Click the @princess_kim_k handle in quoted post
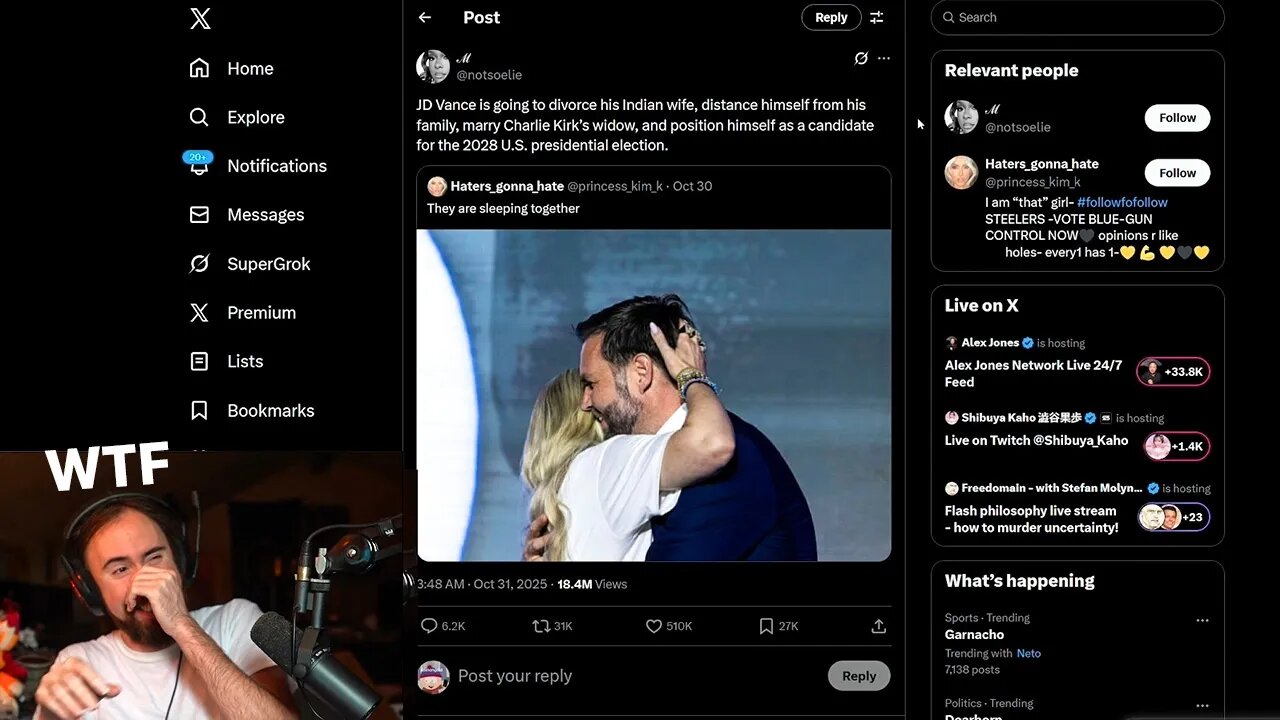The image size is (1280, 720). (616, 186)
